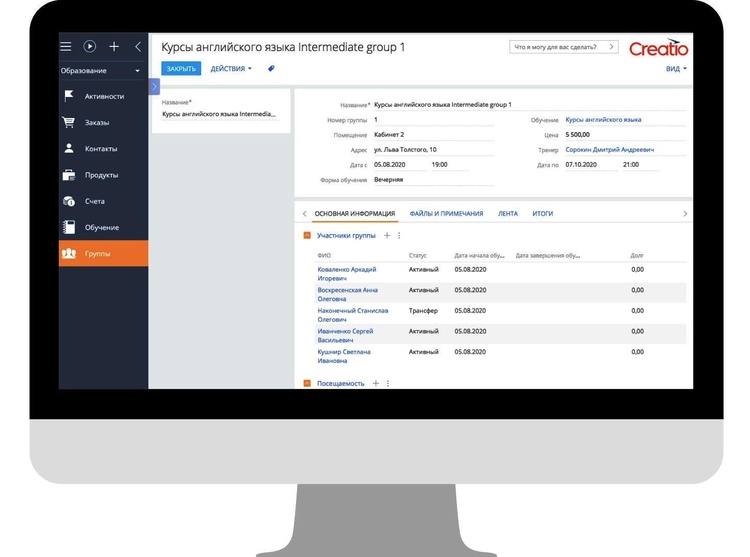Click the Закрыть button

coord(181,69)
